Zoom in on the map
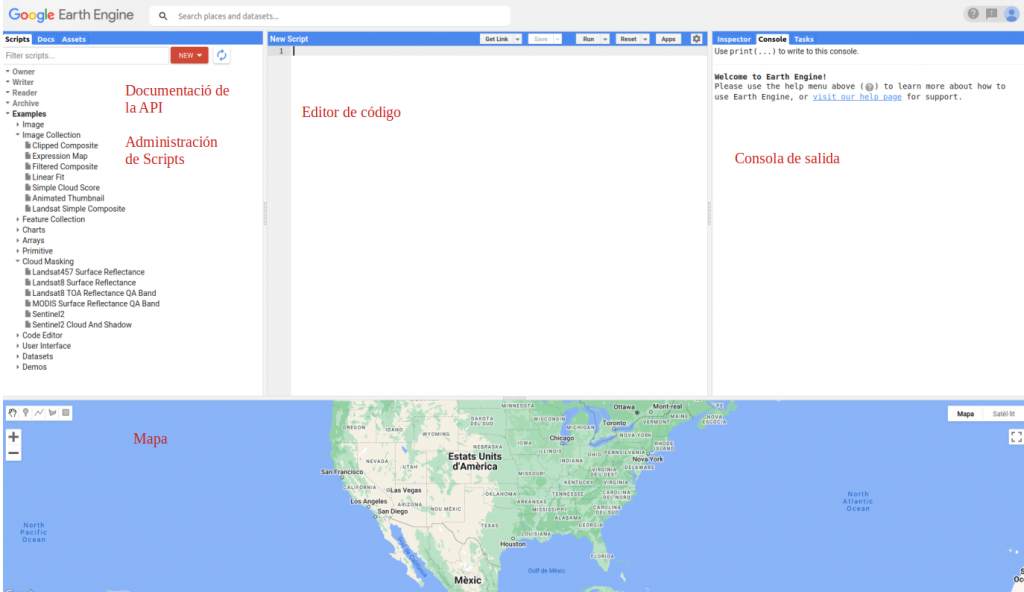This screenshot has height=592, width=1024. 14,437
